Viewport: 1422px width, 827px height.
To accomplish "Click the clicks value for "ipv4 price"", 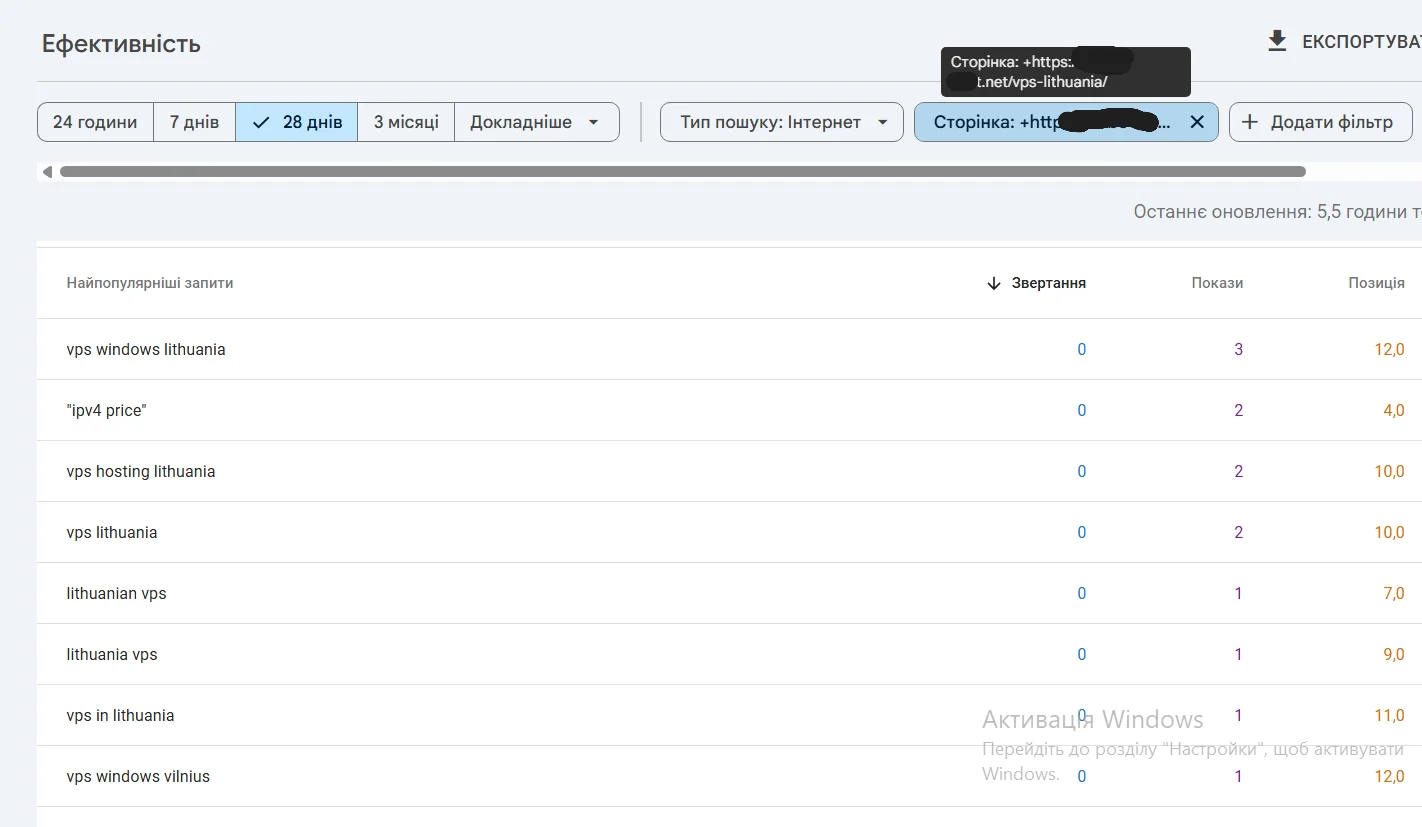I will click(1081, 410).
